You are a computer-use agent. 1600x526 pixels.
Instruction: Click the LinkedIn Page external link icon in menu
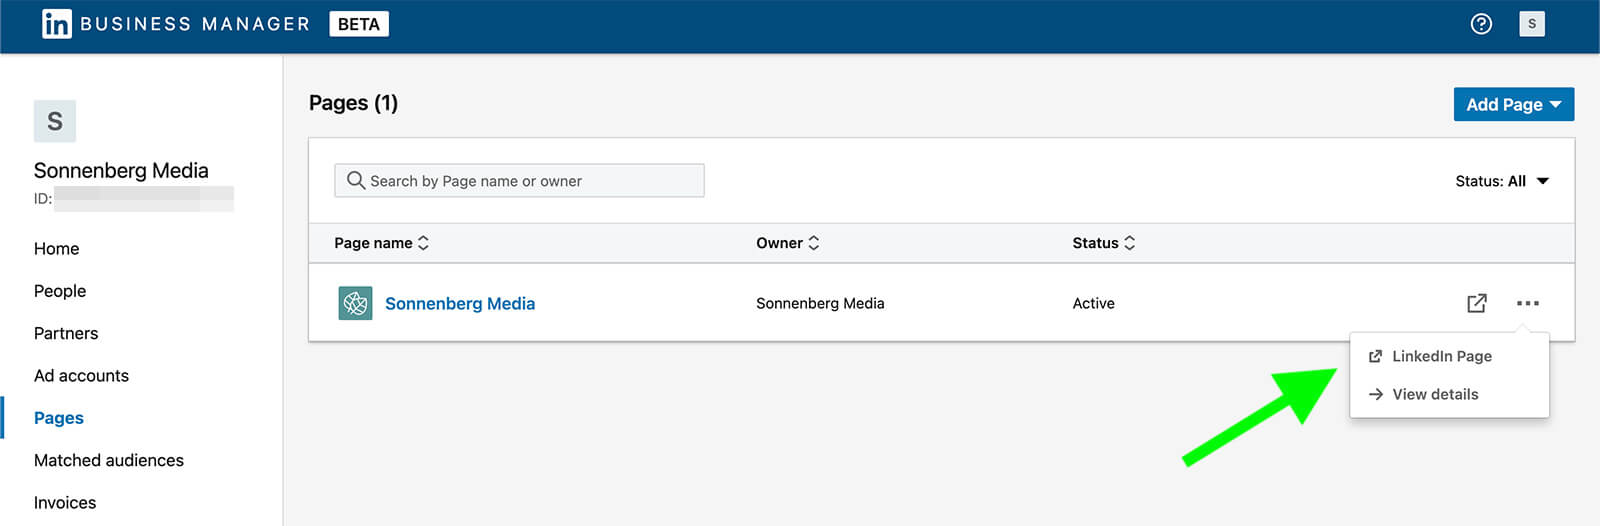pos(1375,356)
